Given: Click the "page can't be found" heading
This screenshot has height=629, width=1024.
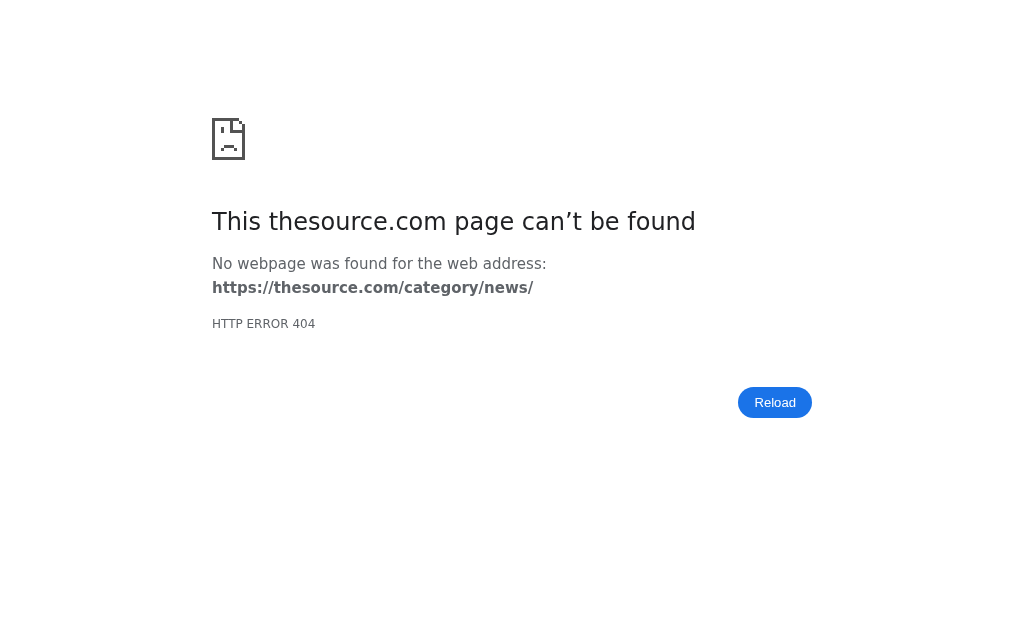Looking at the screenshot, I should click(x=454, y=221).
